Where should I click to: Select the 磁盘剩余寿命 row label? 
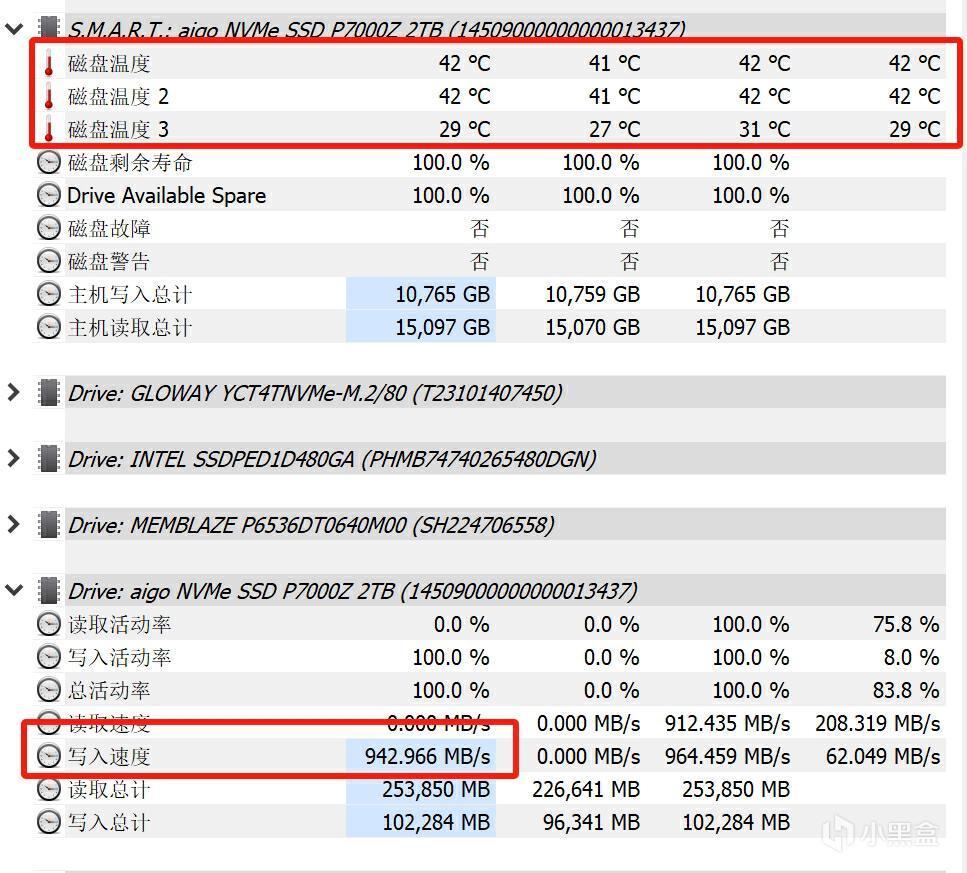coord(130,163)
